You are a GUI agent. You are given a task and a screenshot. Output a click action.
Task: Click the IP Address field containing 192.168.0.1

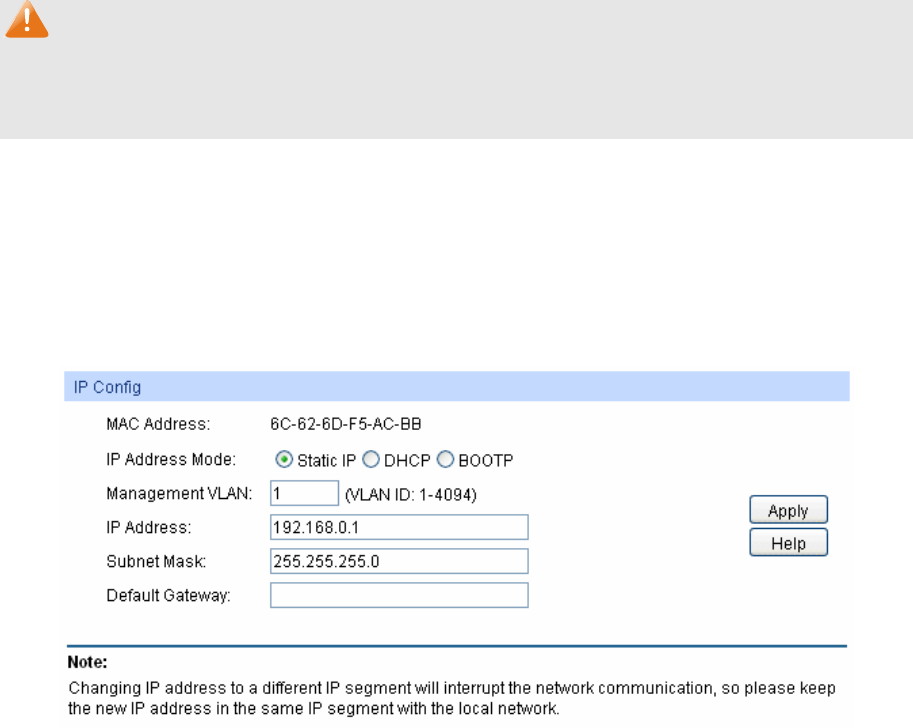coord(398,527)
